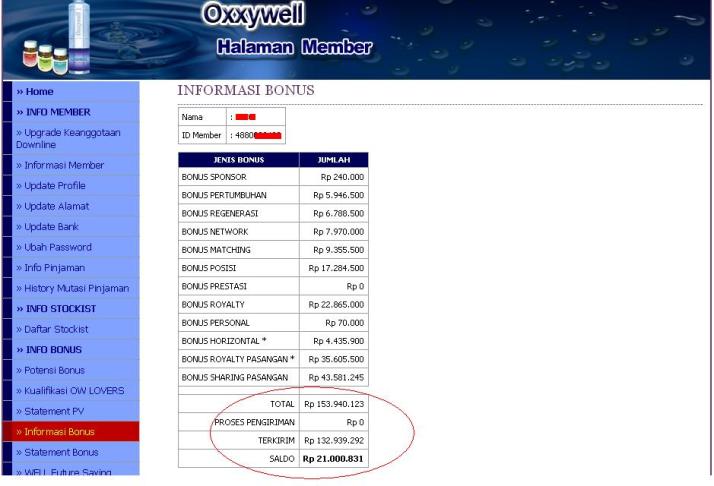Select the BONUS PRESTASI row label

coord(214,286)
